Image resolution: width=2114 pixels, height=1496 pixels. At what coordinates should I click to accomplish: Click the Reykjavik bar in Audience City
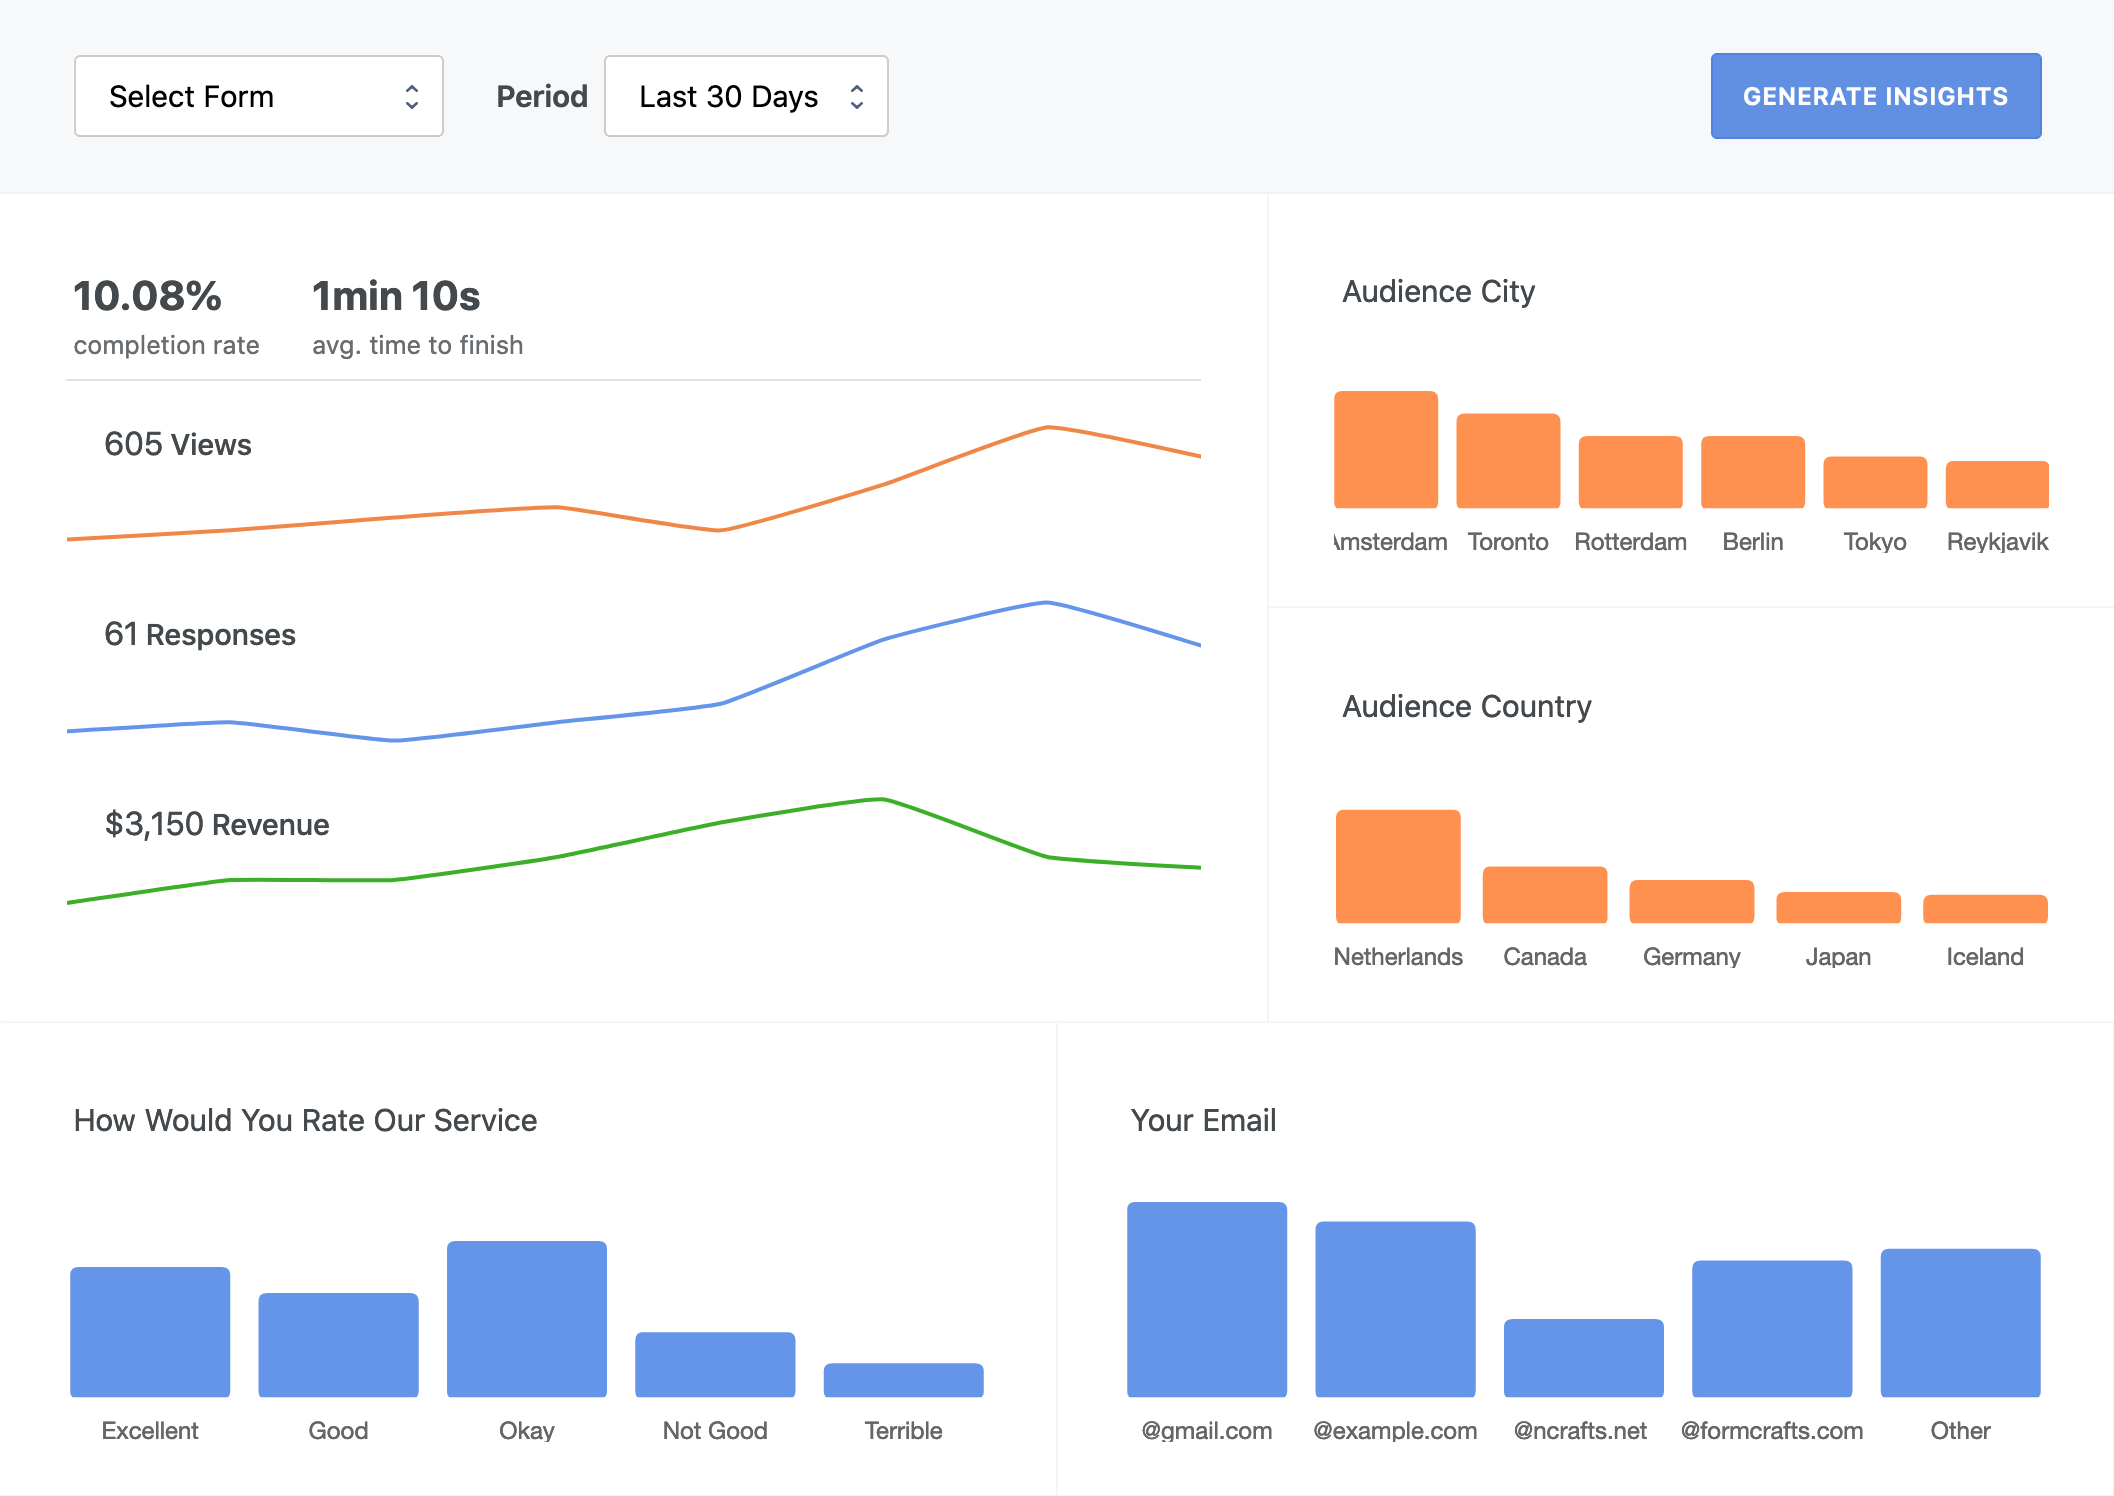[1997, 485]
